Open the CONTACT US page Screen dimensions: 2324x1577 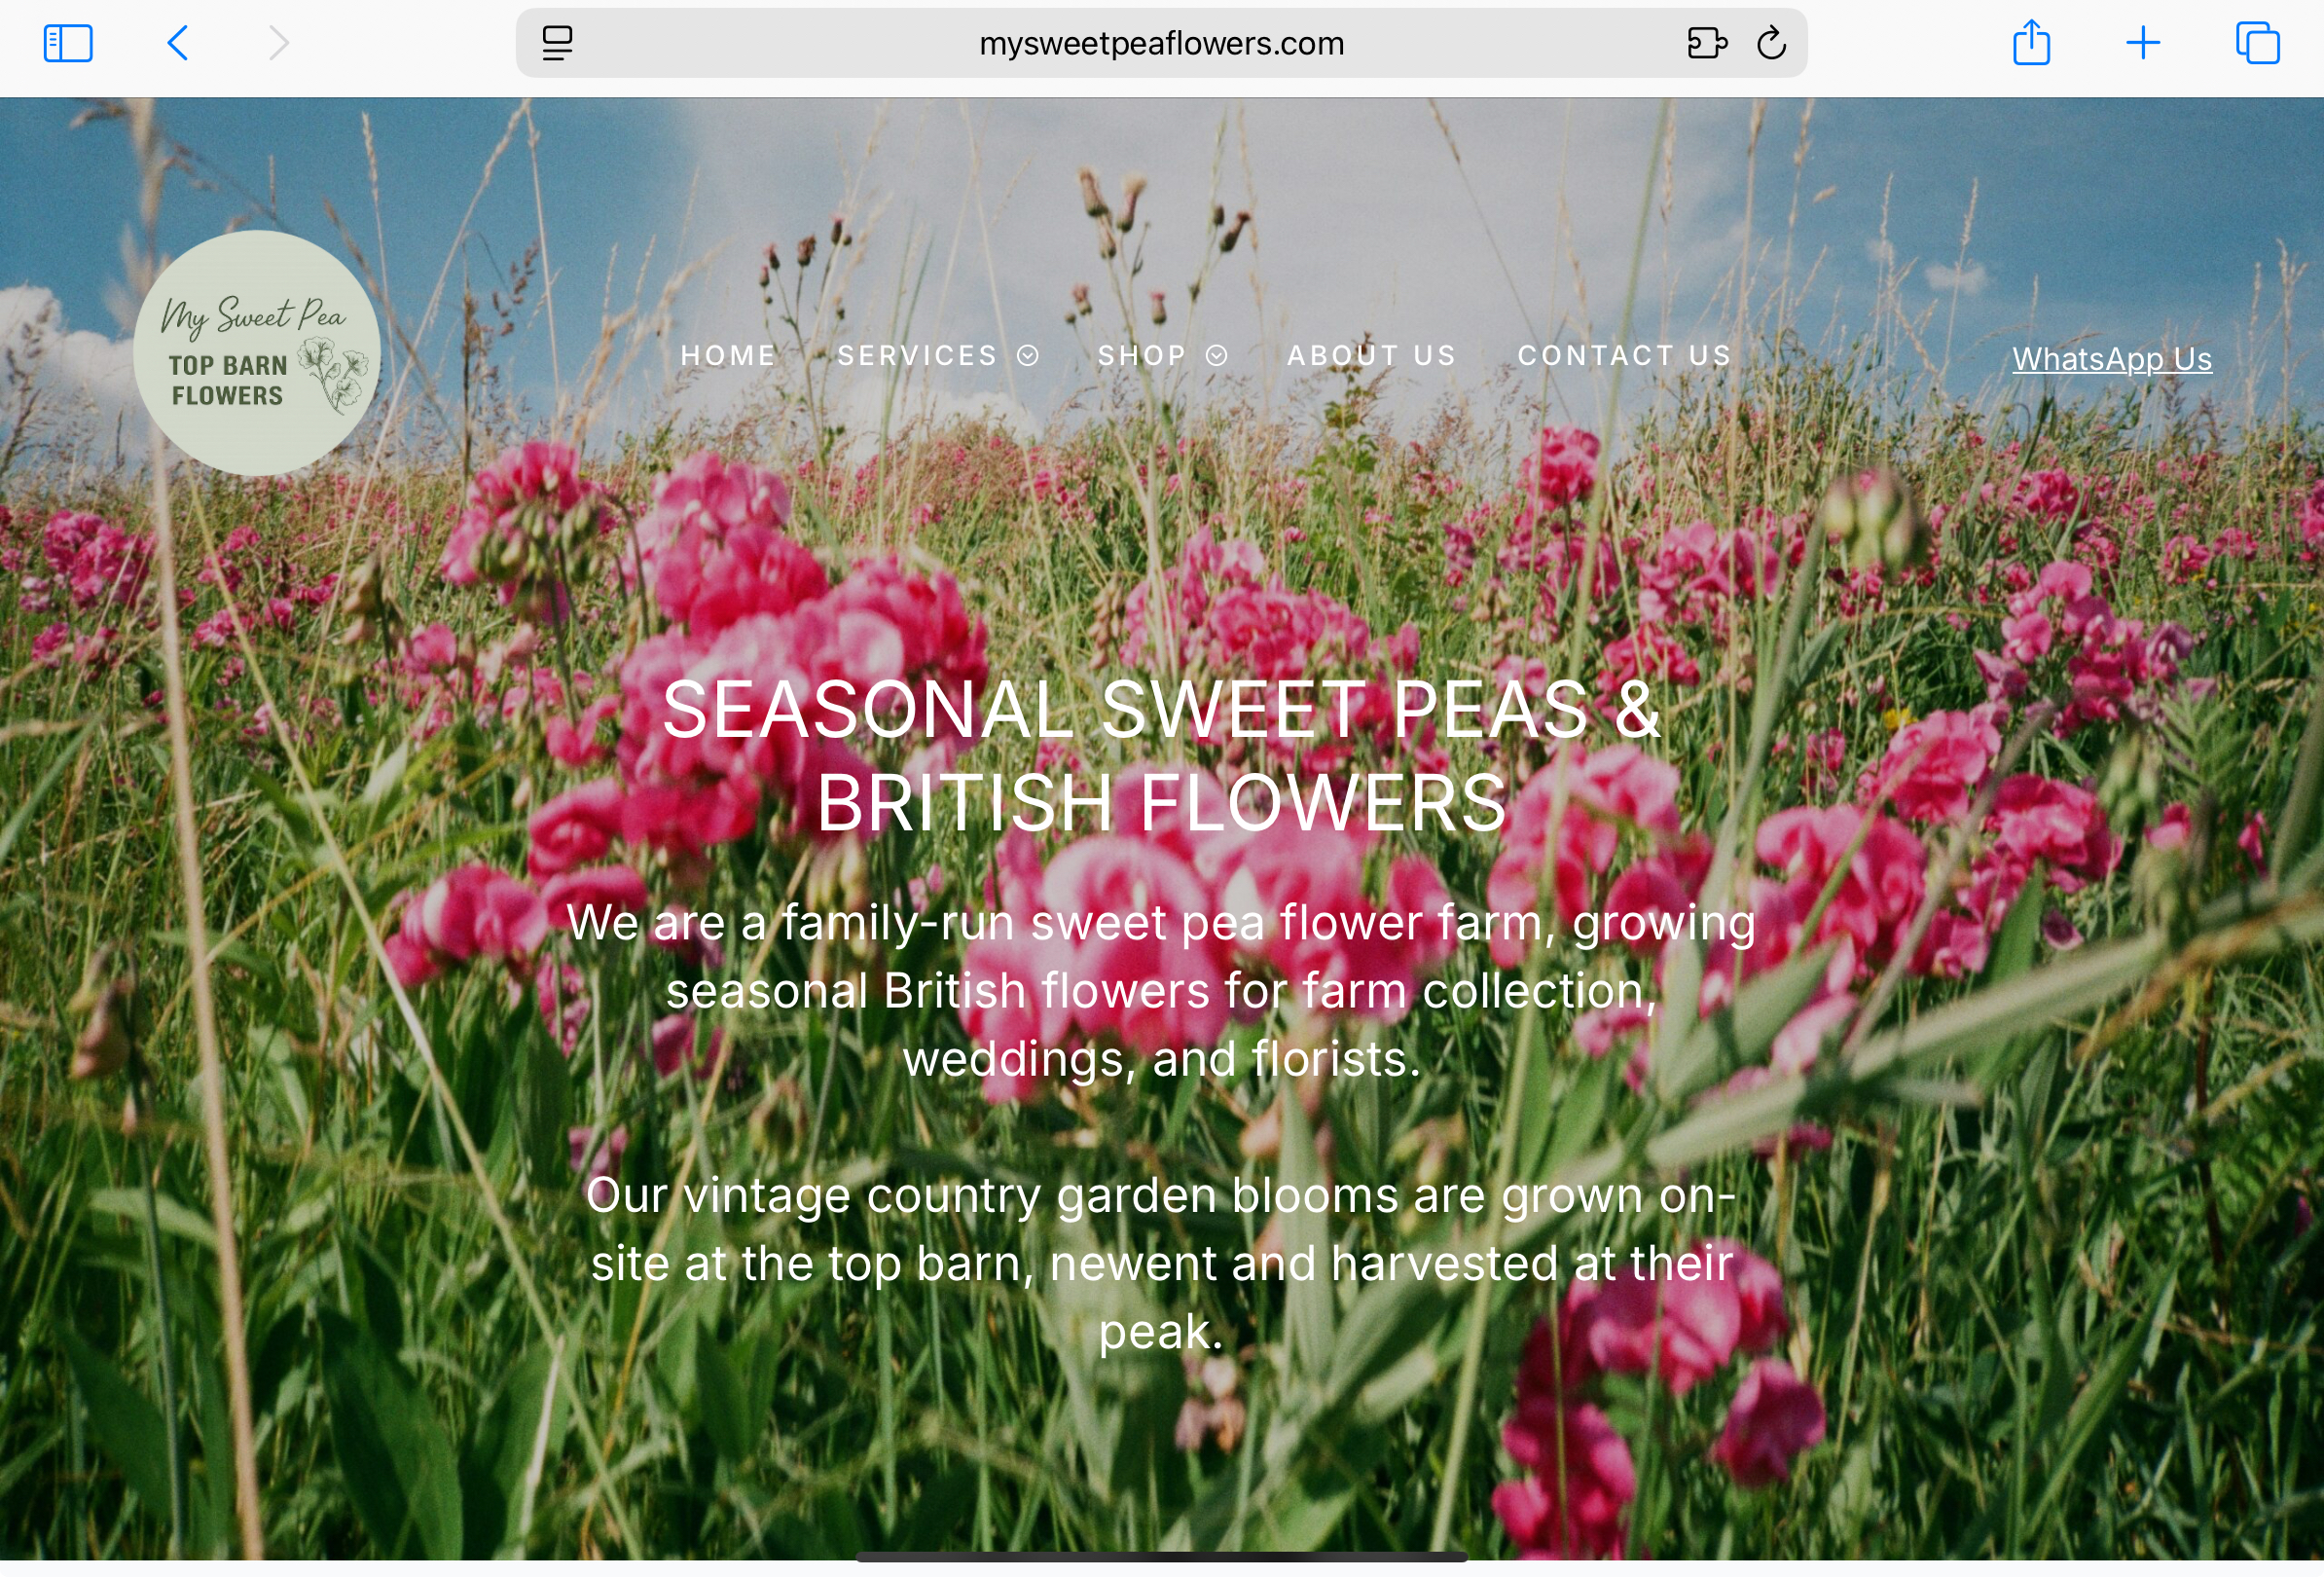tap(1624, 355)
